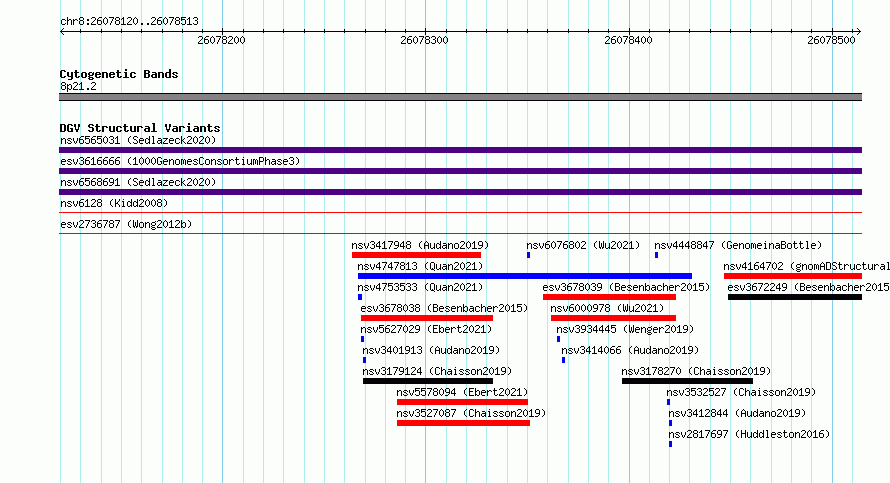This screenshot has height=483, width=890.
Task: Click the nsv6565031 (Sedlazeck2020) label
Action: [138, 140]
